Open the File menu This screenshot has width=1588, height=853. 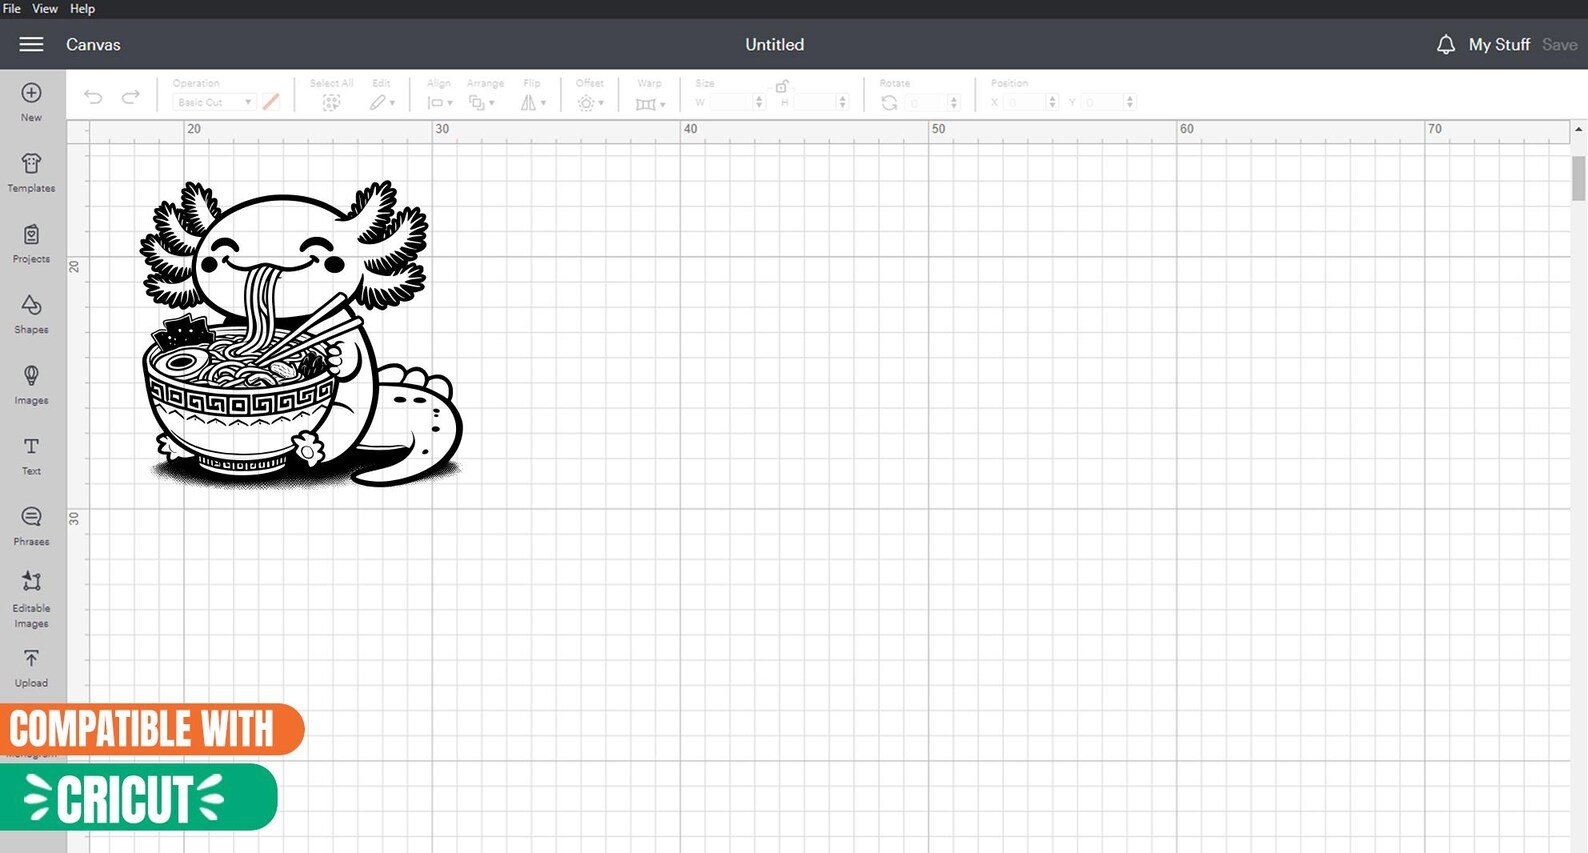pos(12,8)
